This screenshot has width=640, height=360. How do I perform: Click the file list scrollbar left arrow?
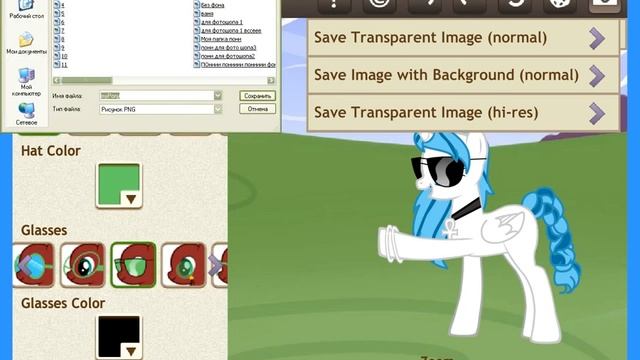(x=57, y=80)
